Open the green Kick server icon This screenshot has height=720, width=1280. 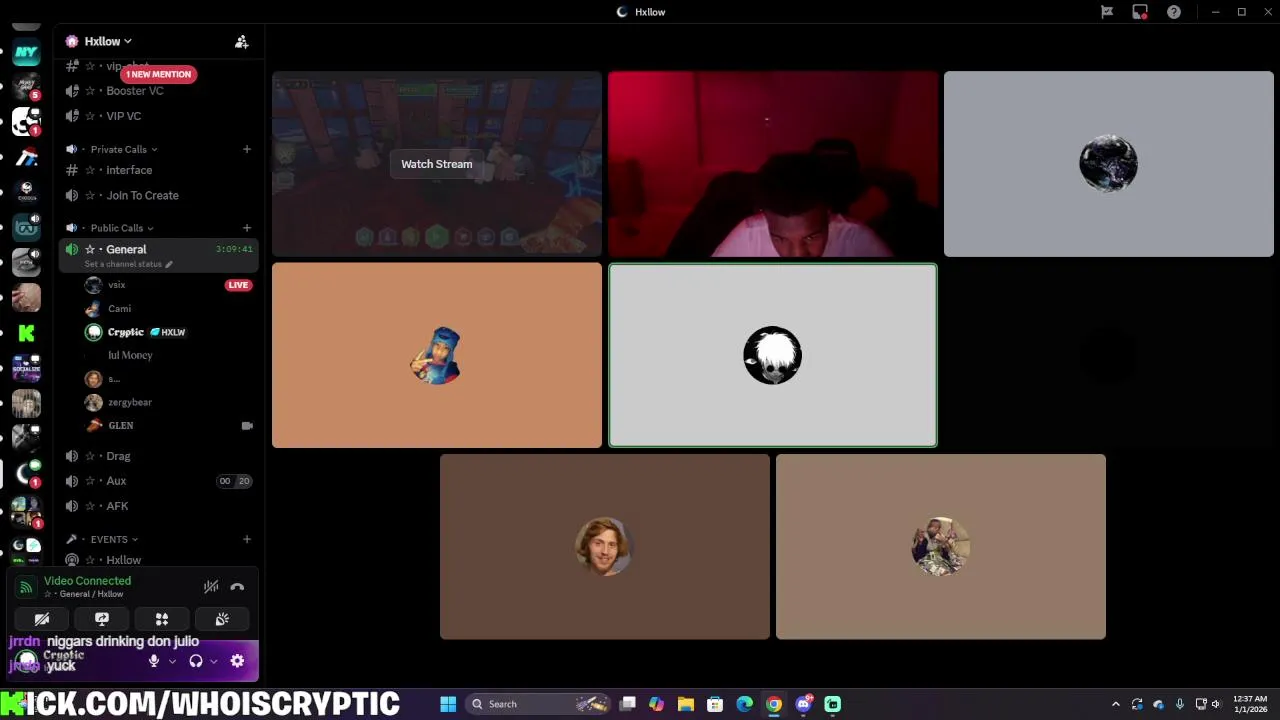(26, 334)
